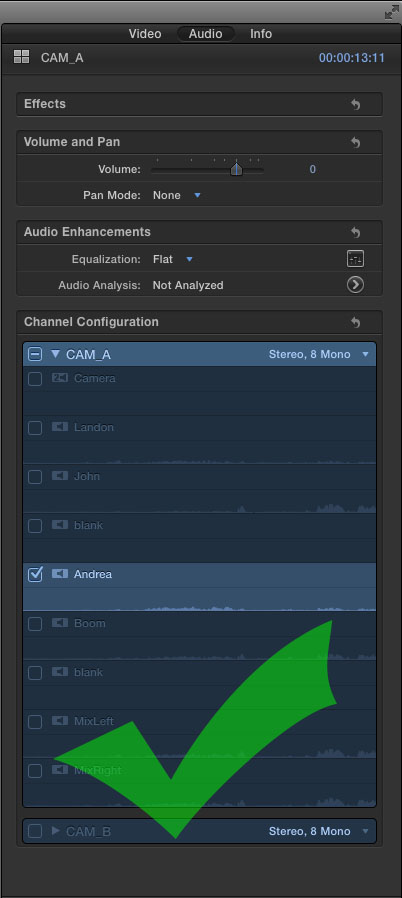Click the expand inspector arrows icon
The image size is (402, 898).
click(392, 13)
